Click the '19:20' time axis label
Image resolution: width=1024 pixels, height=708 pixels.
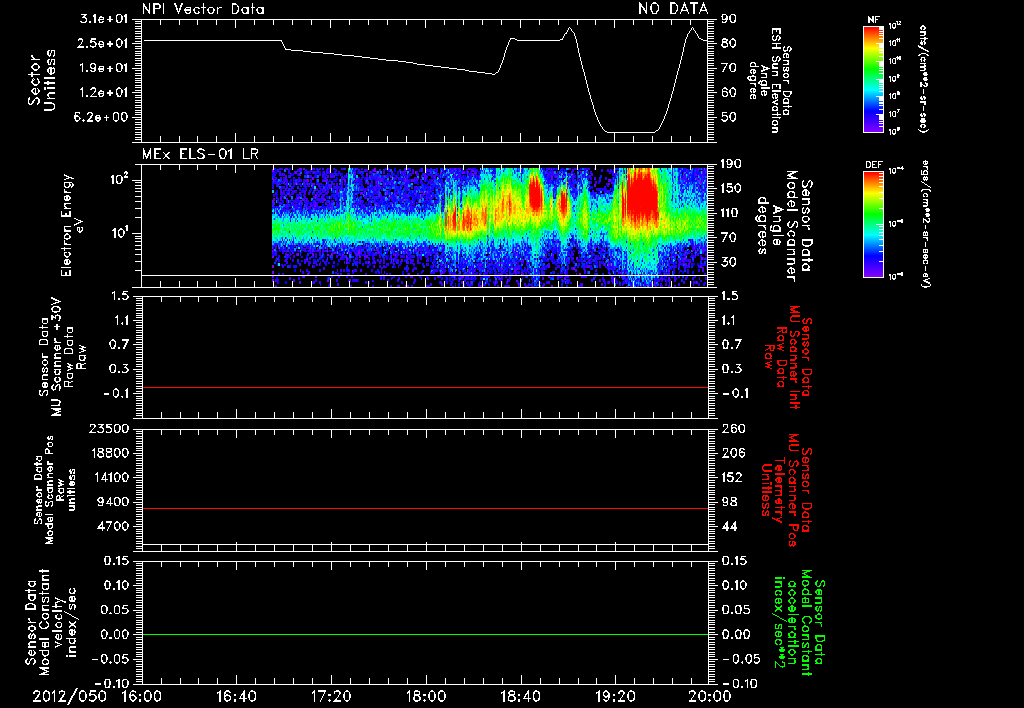[x=615, y=696]
